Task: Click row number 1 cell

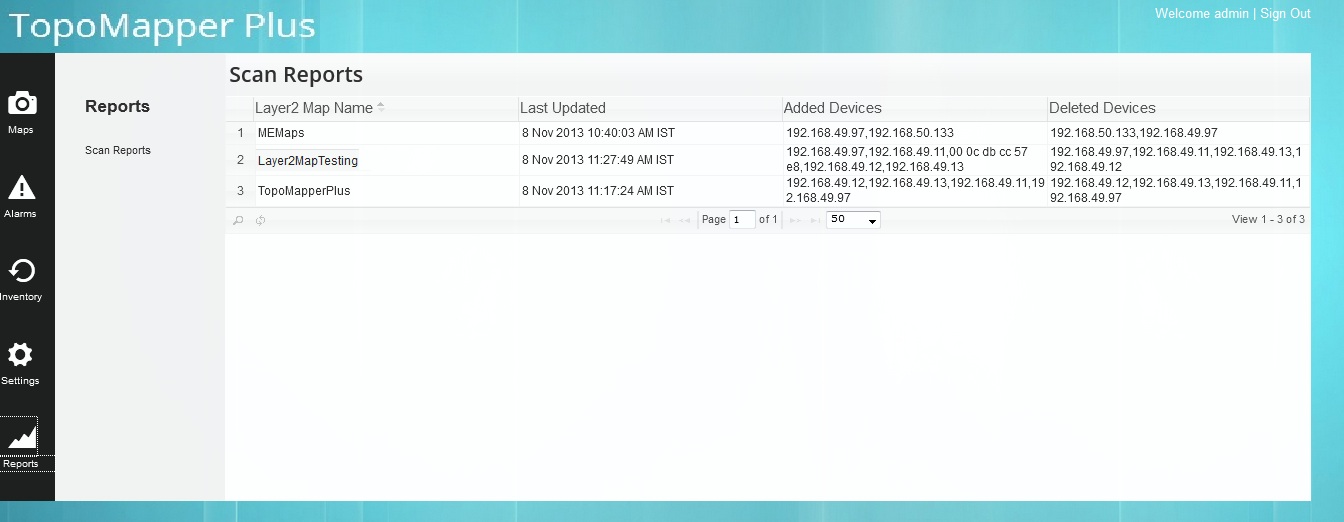Action: pyautogui.click(x=240, y=132)
